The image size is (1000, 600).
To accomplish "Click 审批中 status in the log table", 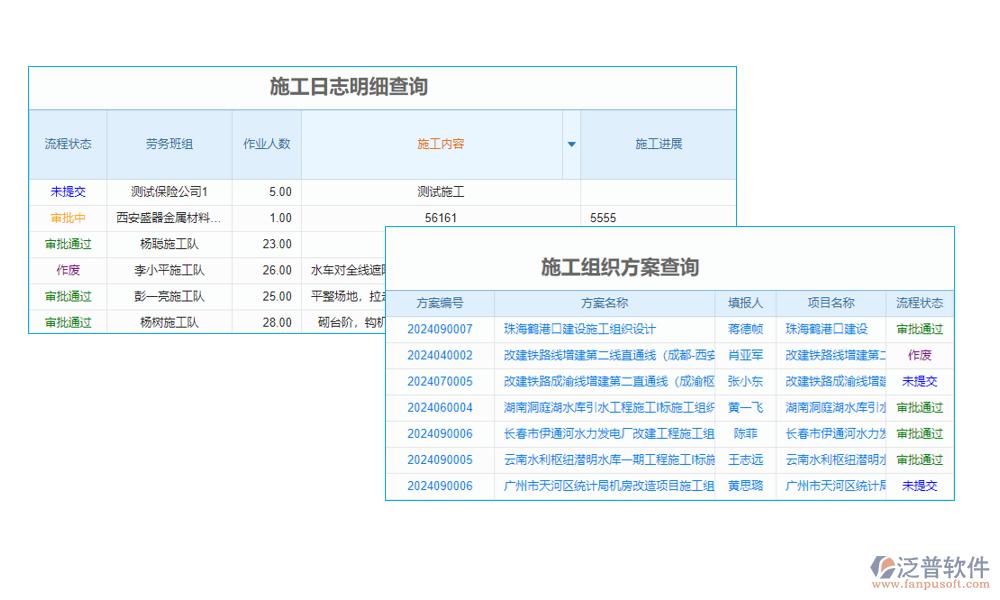I will (x=67, y=217).
